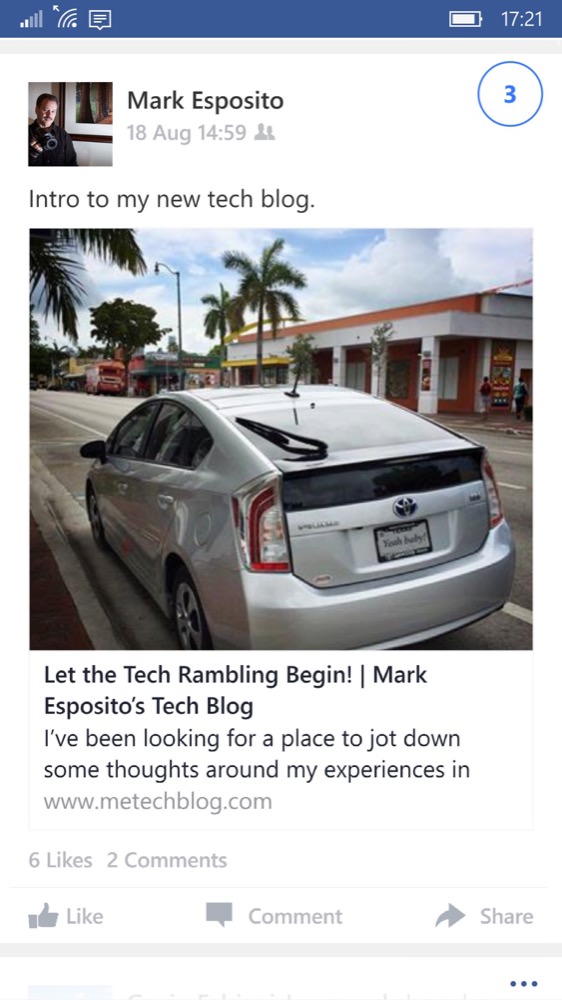Visit www.metechblog.com link
Viewport: 562px width, 1000px height.
click(158, 801)
